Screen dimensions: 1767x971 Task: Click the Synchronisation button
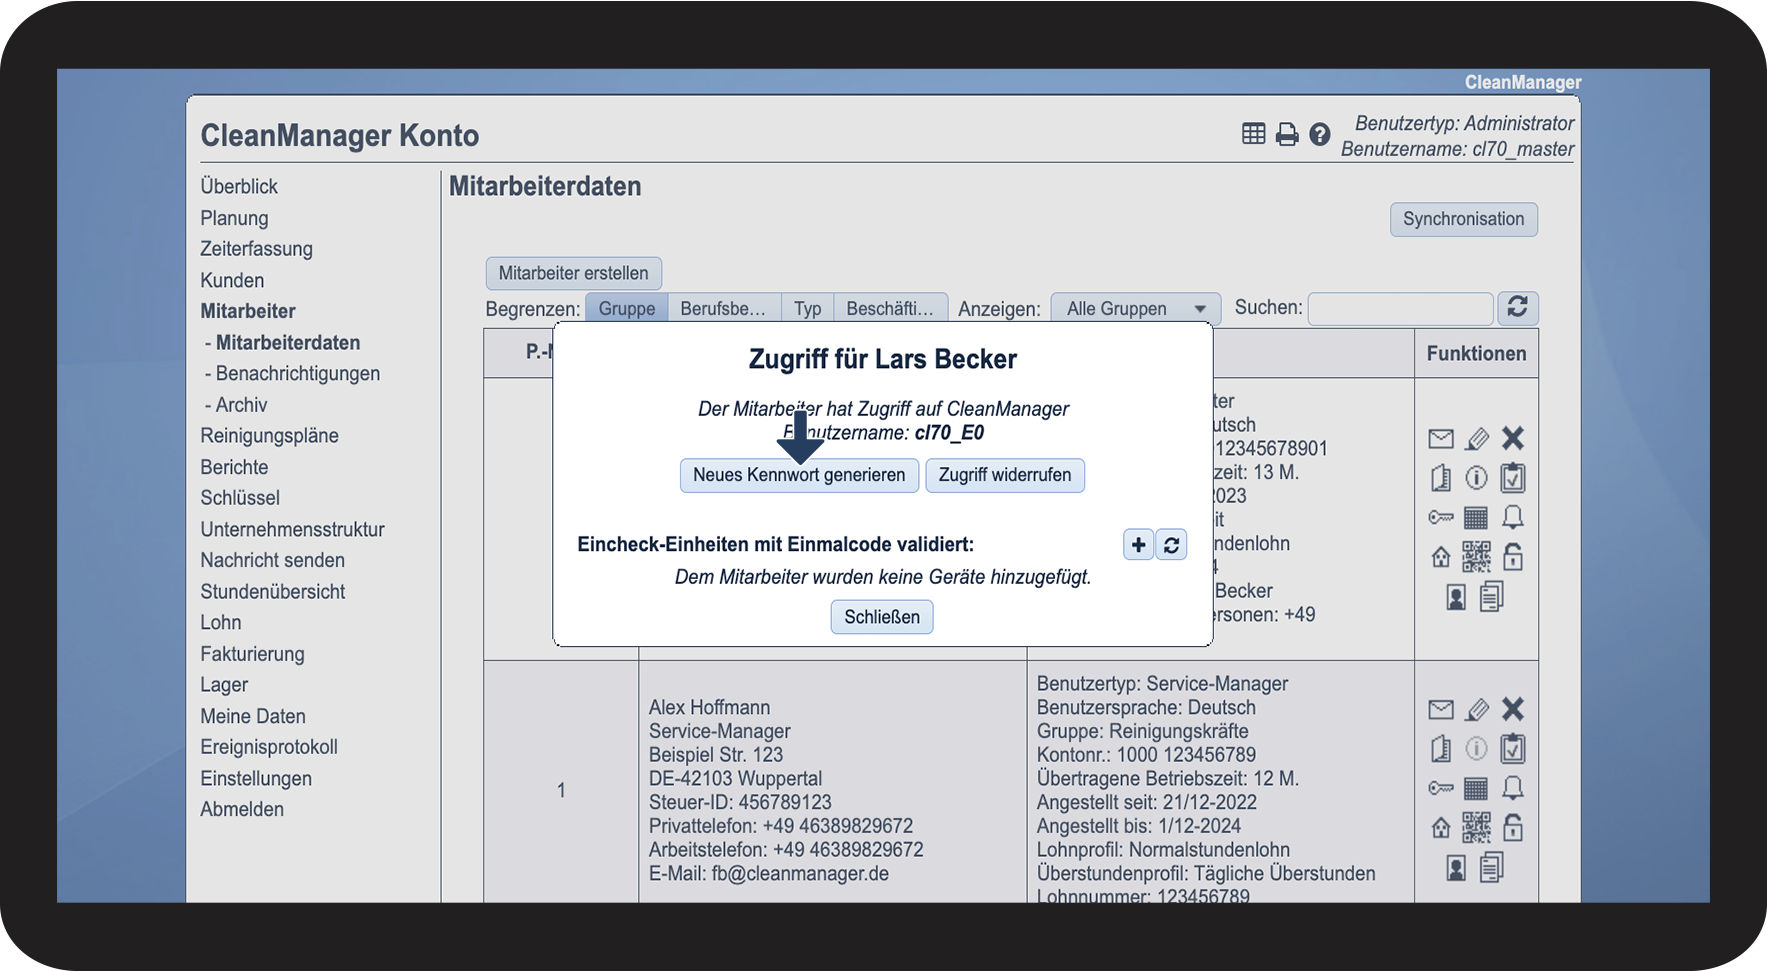[1464, 219]
